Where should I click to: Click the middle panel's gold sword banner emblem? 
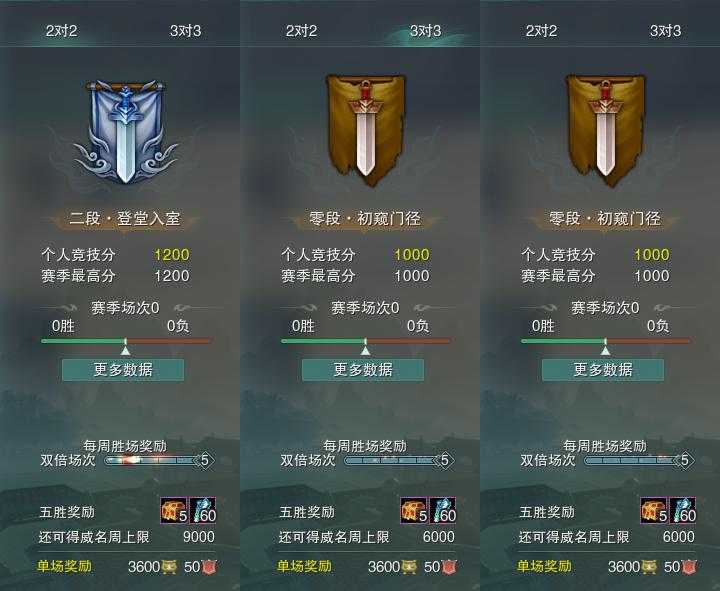click(x=366, y=130)
